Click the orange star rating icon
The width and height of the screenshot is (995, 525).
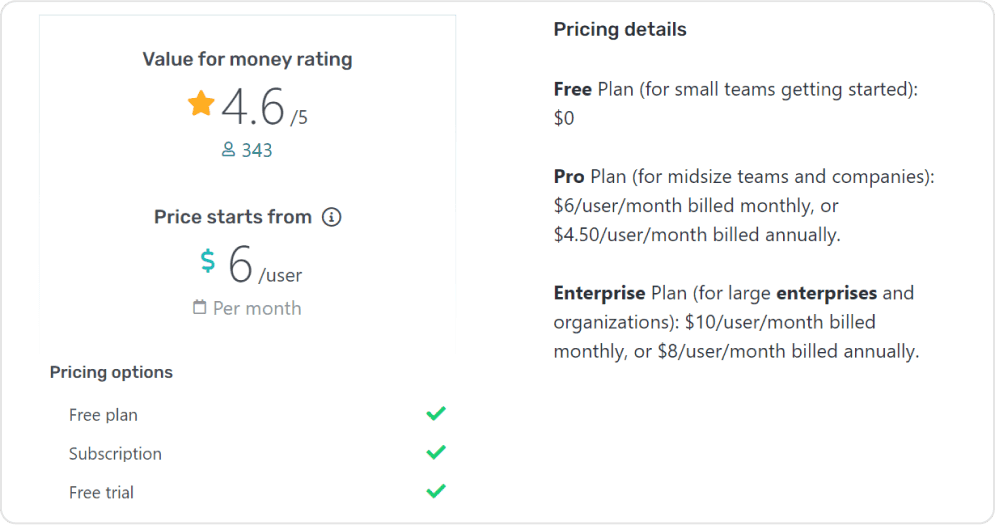(201, 103)
